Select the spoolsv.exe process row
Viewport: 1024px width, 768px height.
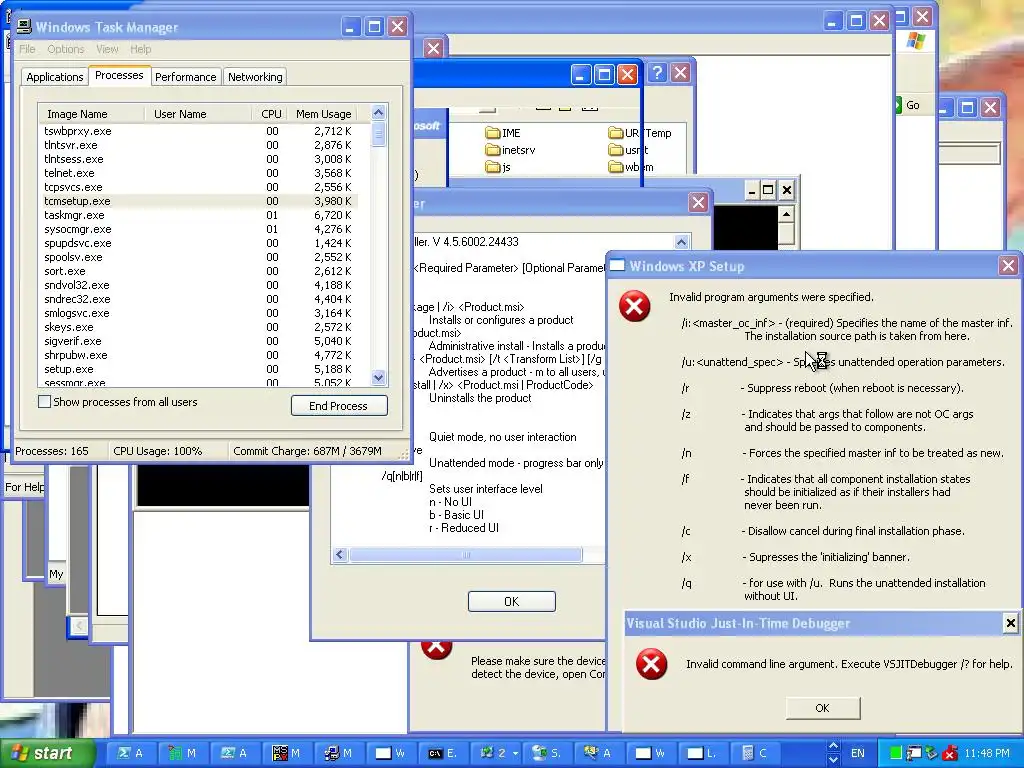(x=199, y=257)
